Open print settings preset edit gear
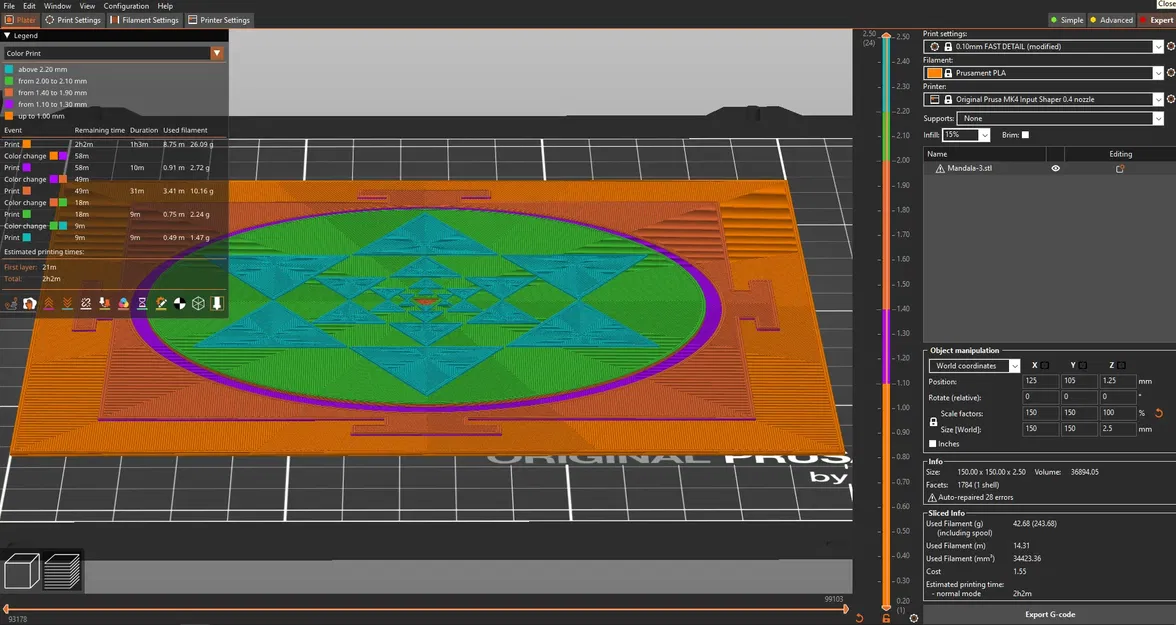Image resolution: width=1176 pixels, height=625 pixels. [x=1171, y=47]
